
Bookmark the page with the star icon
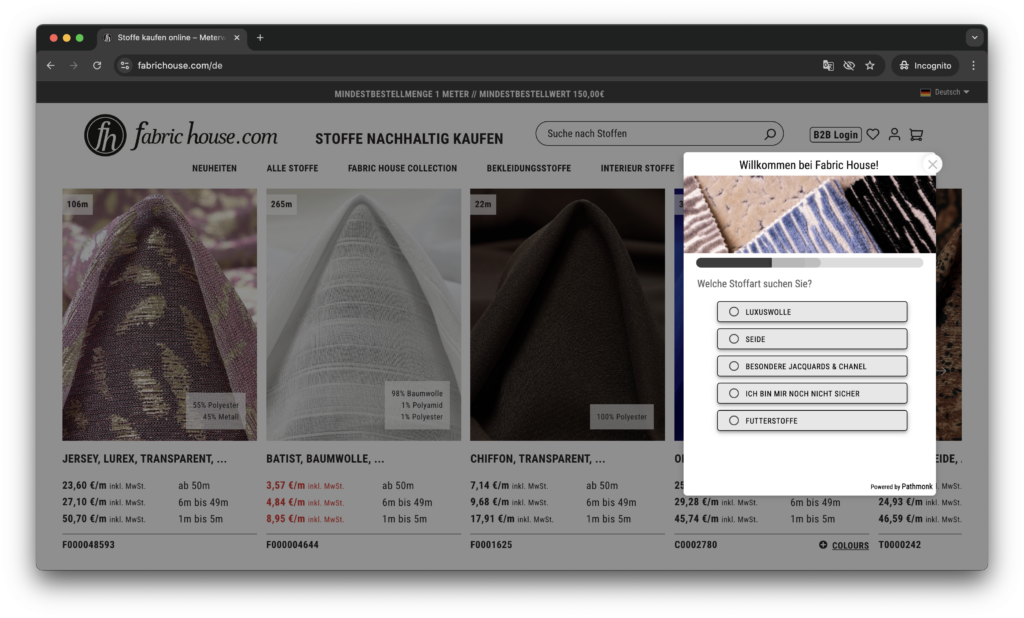(x=870, y=64)
